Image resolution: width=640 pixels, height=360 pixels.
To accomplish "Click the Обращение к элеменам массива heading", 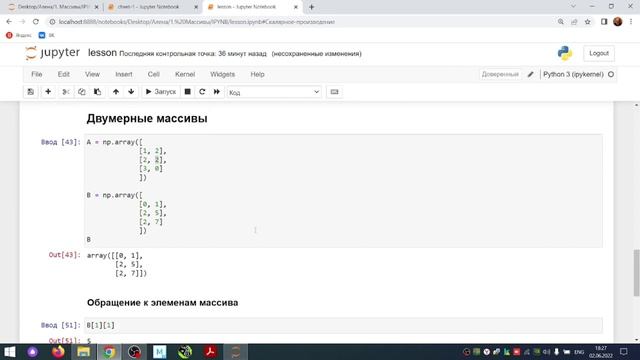I will point(162,303).
